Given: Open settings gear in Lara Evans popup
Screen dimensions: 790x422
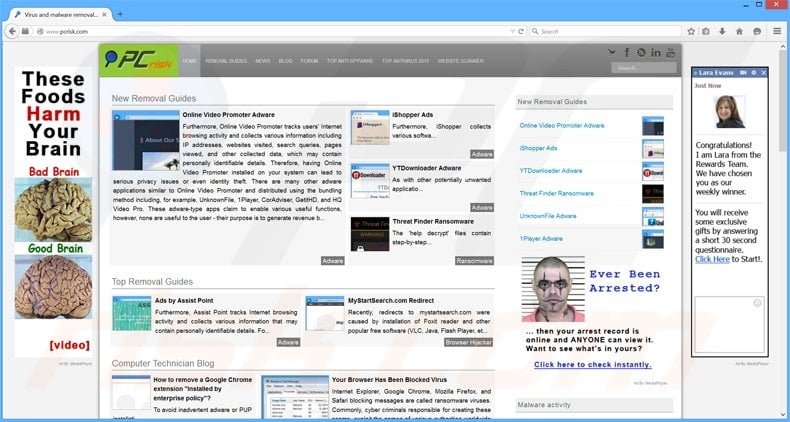Looking at the screenshot, I should (x=754, y=73).
